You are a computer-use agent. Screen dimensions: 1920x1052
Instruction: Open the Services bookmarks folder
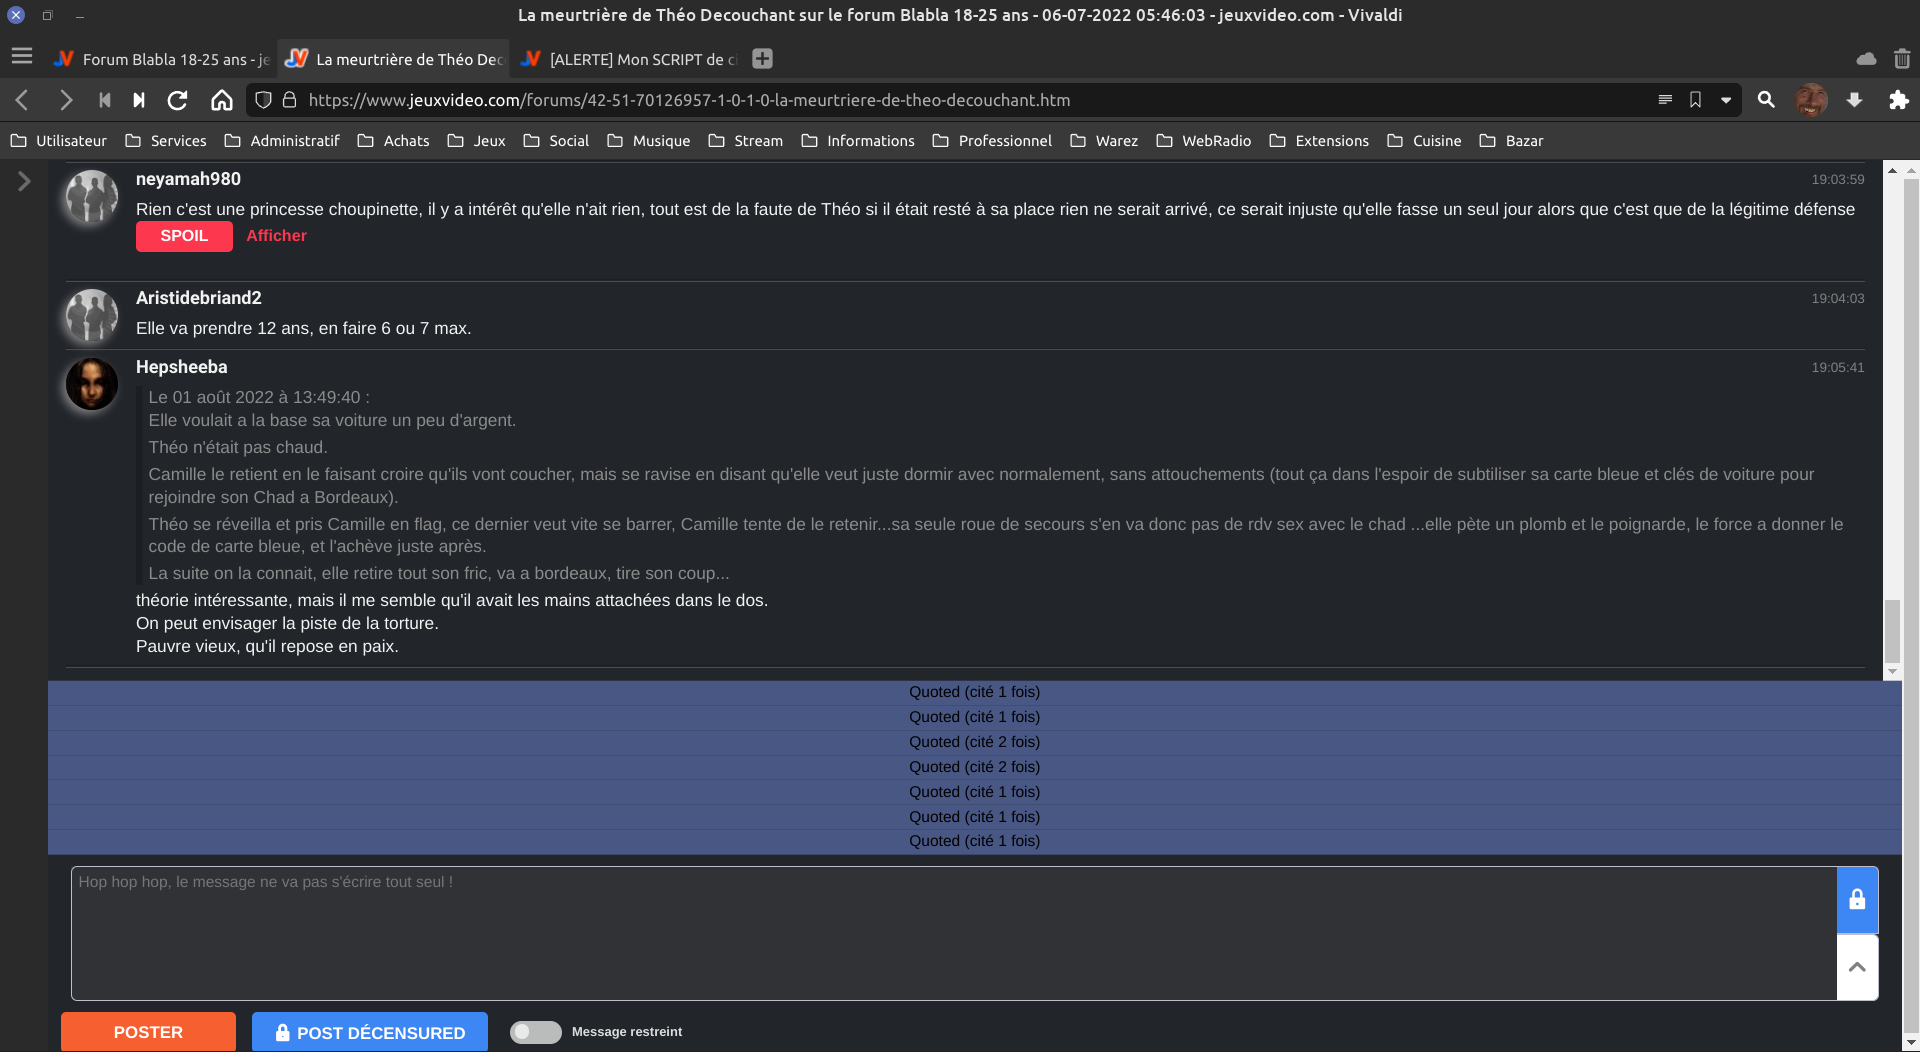tap(166, 141)
